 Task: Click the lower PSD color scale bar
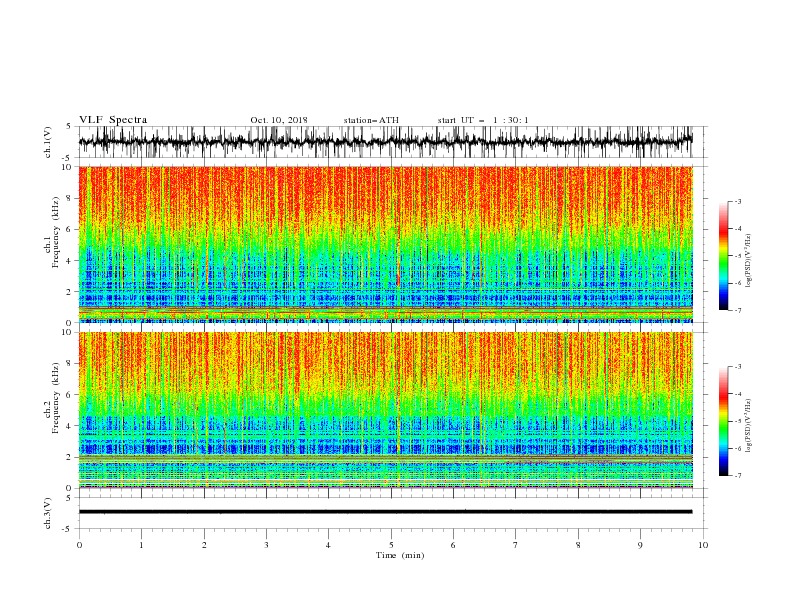click(x=723, y=421)
